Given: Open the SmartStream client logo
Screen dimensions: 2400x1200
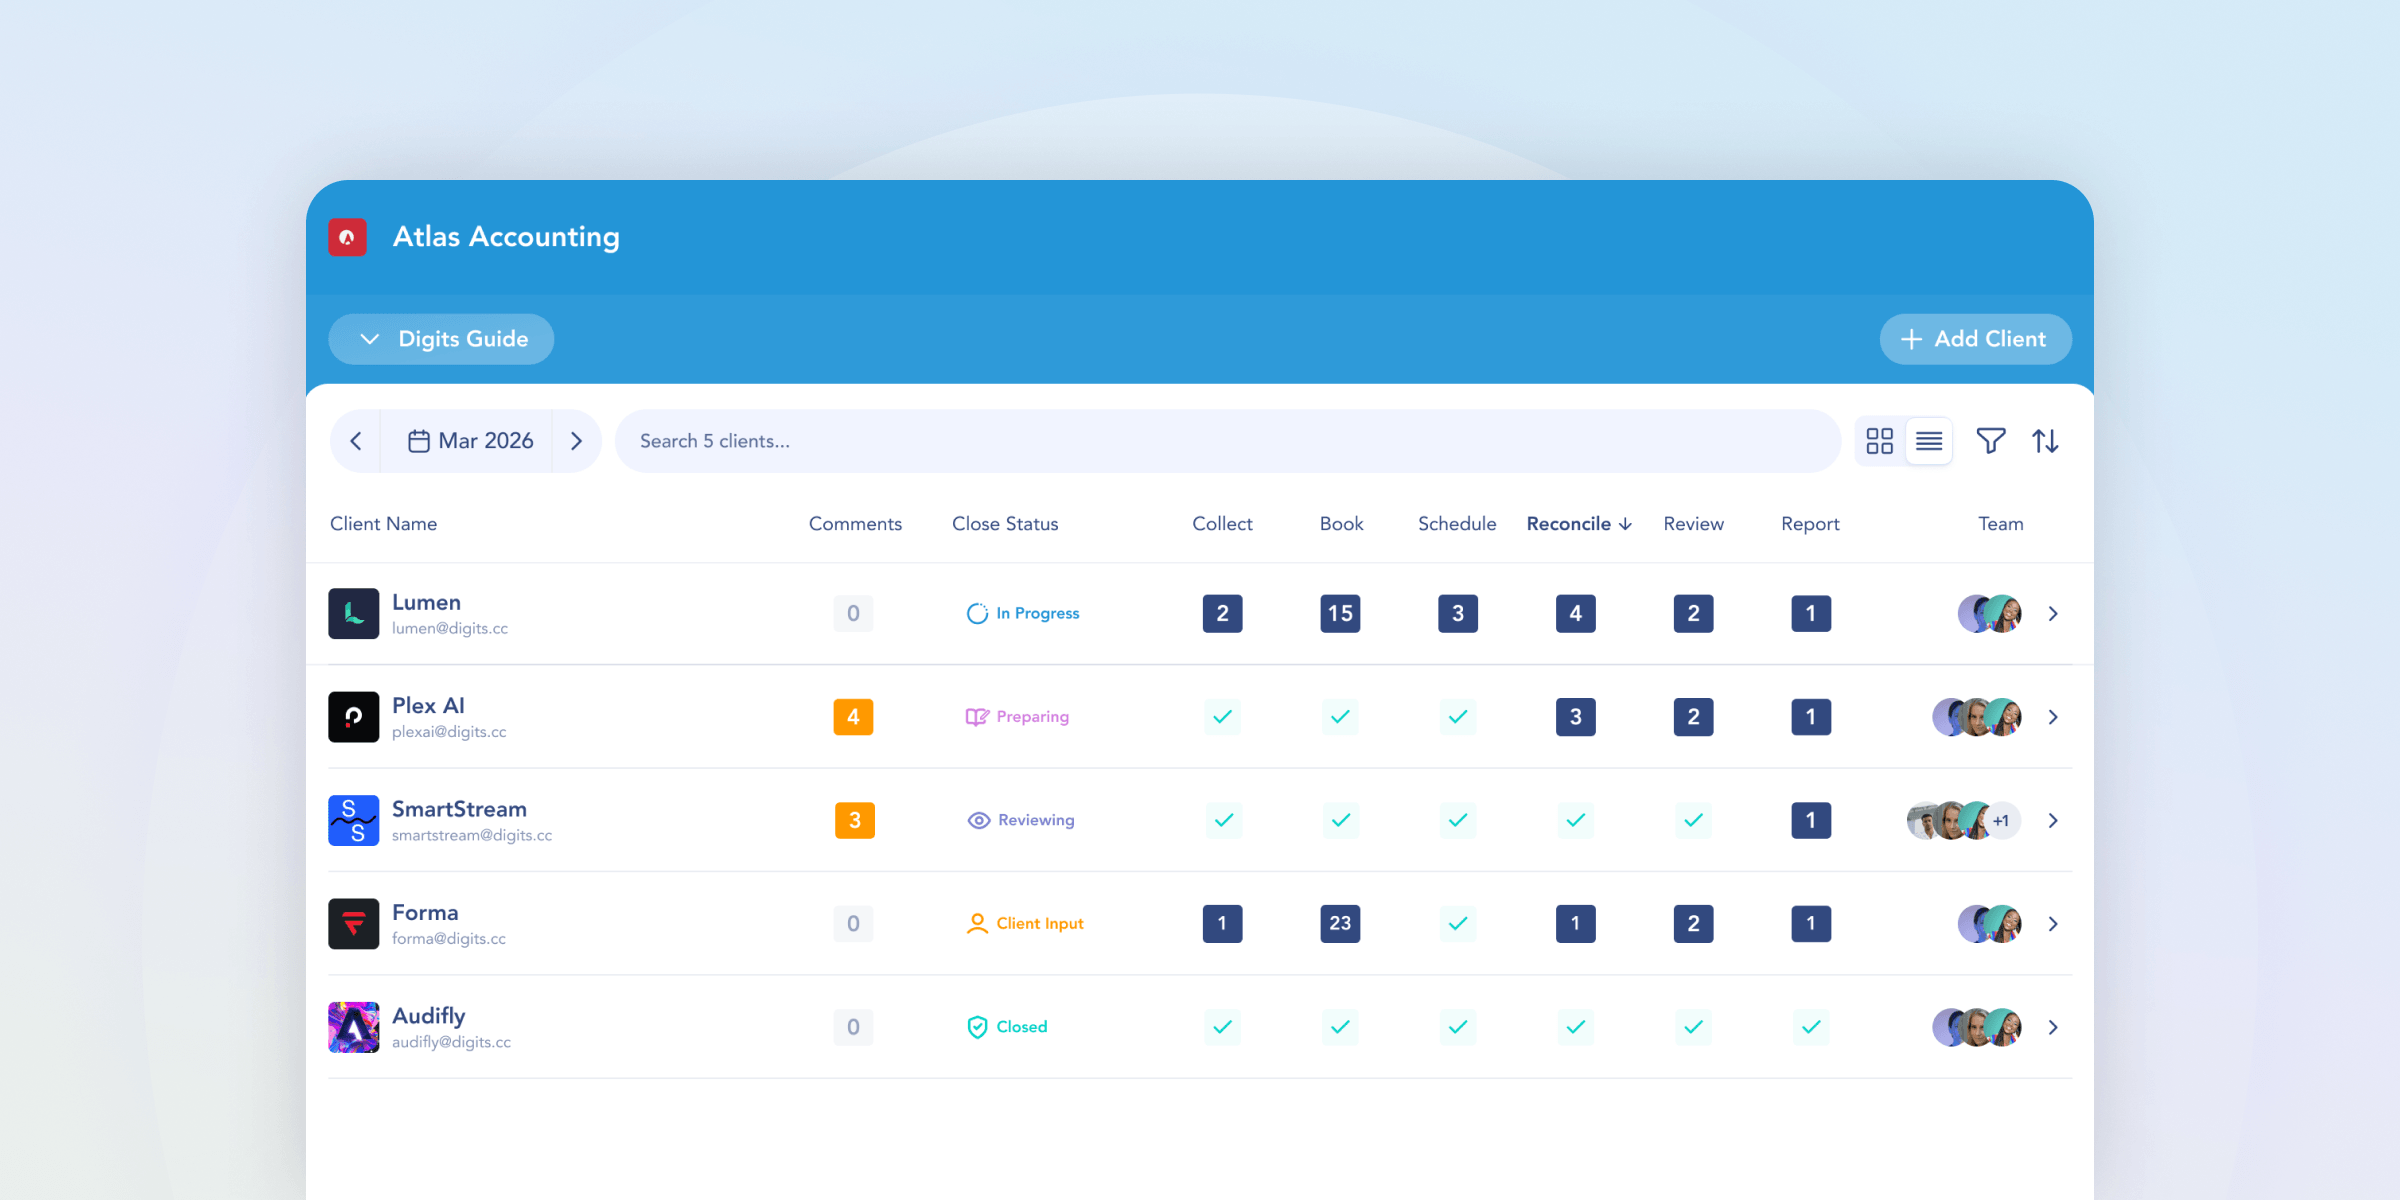Looking at the screenshot, I should click(x=353, y=820).
